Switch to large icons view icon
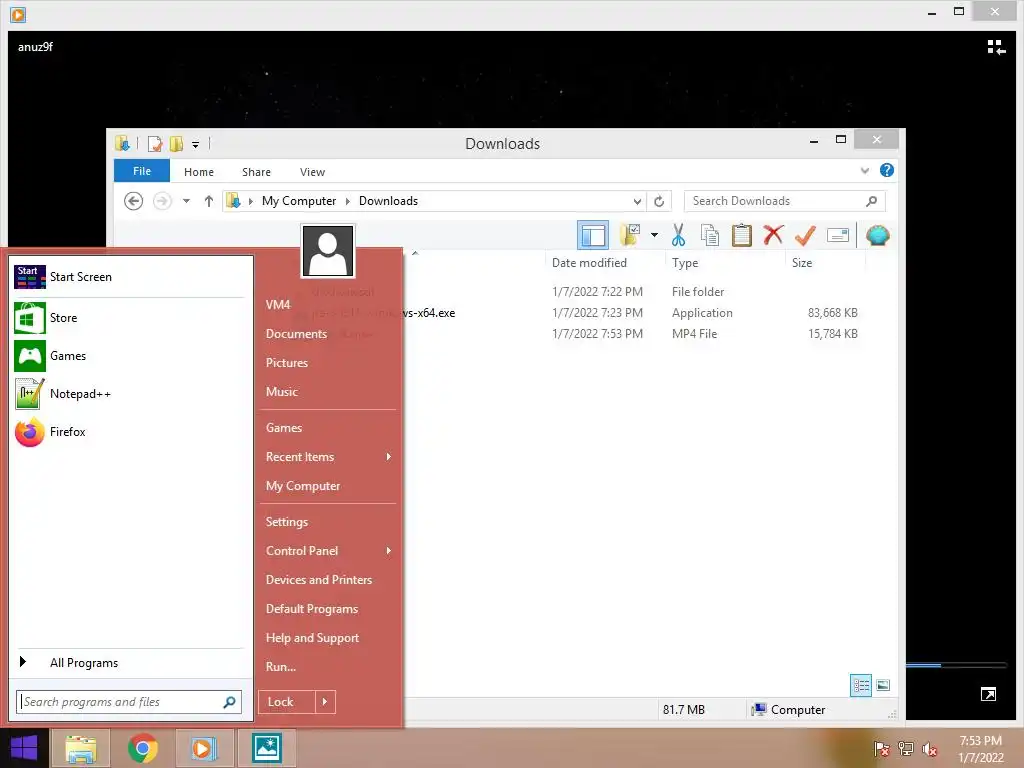1024x768 pixels. pyautogui.click(x=883, y=685)
